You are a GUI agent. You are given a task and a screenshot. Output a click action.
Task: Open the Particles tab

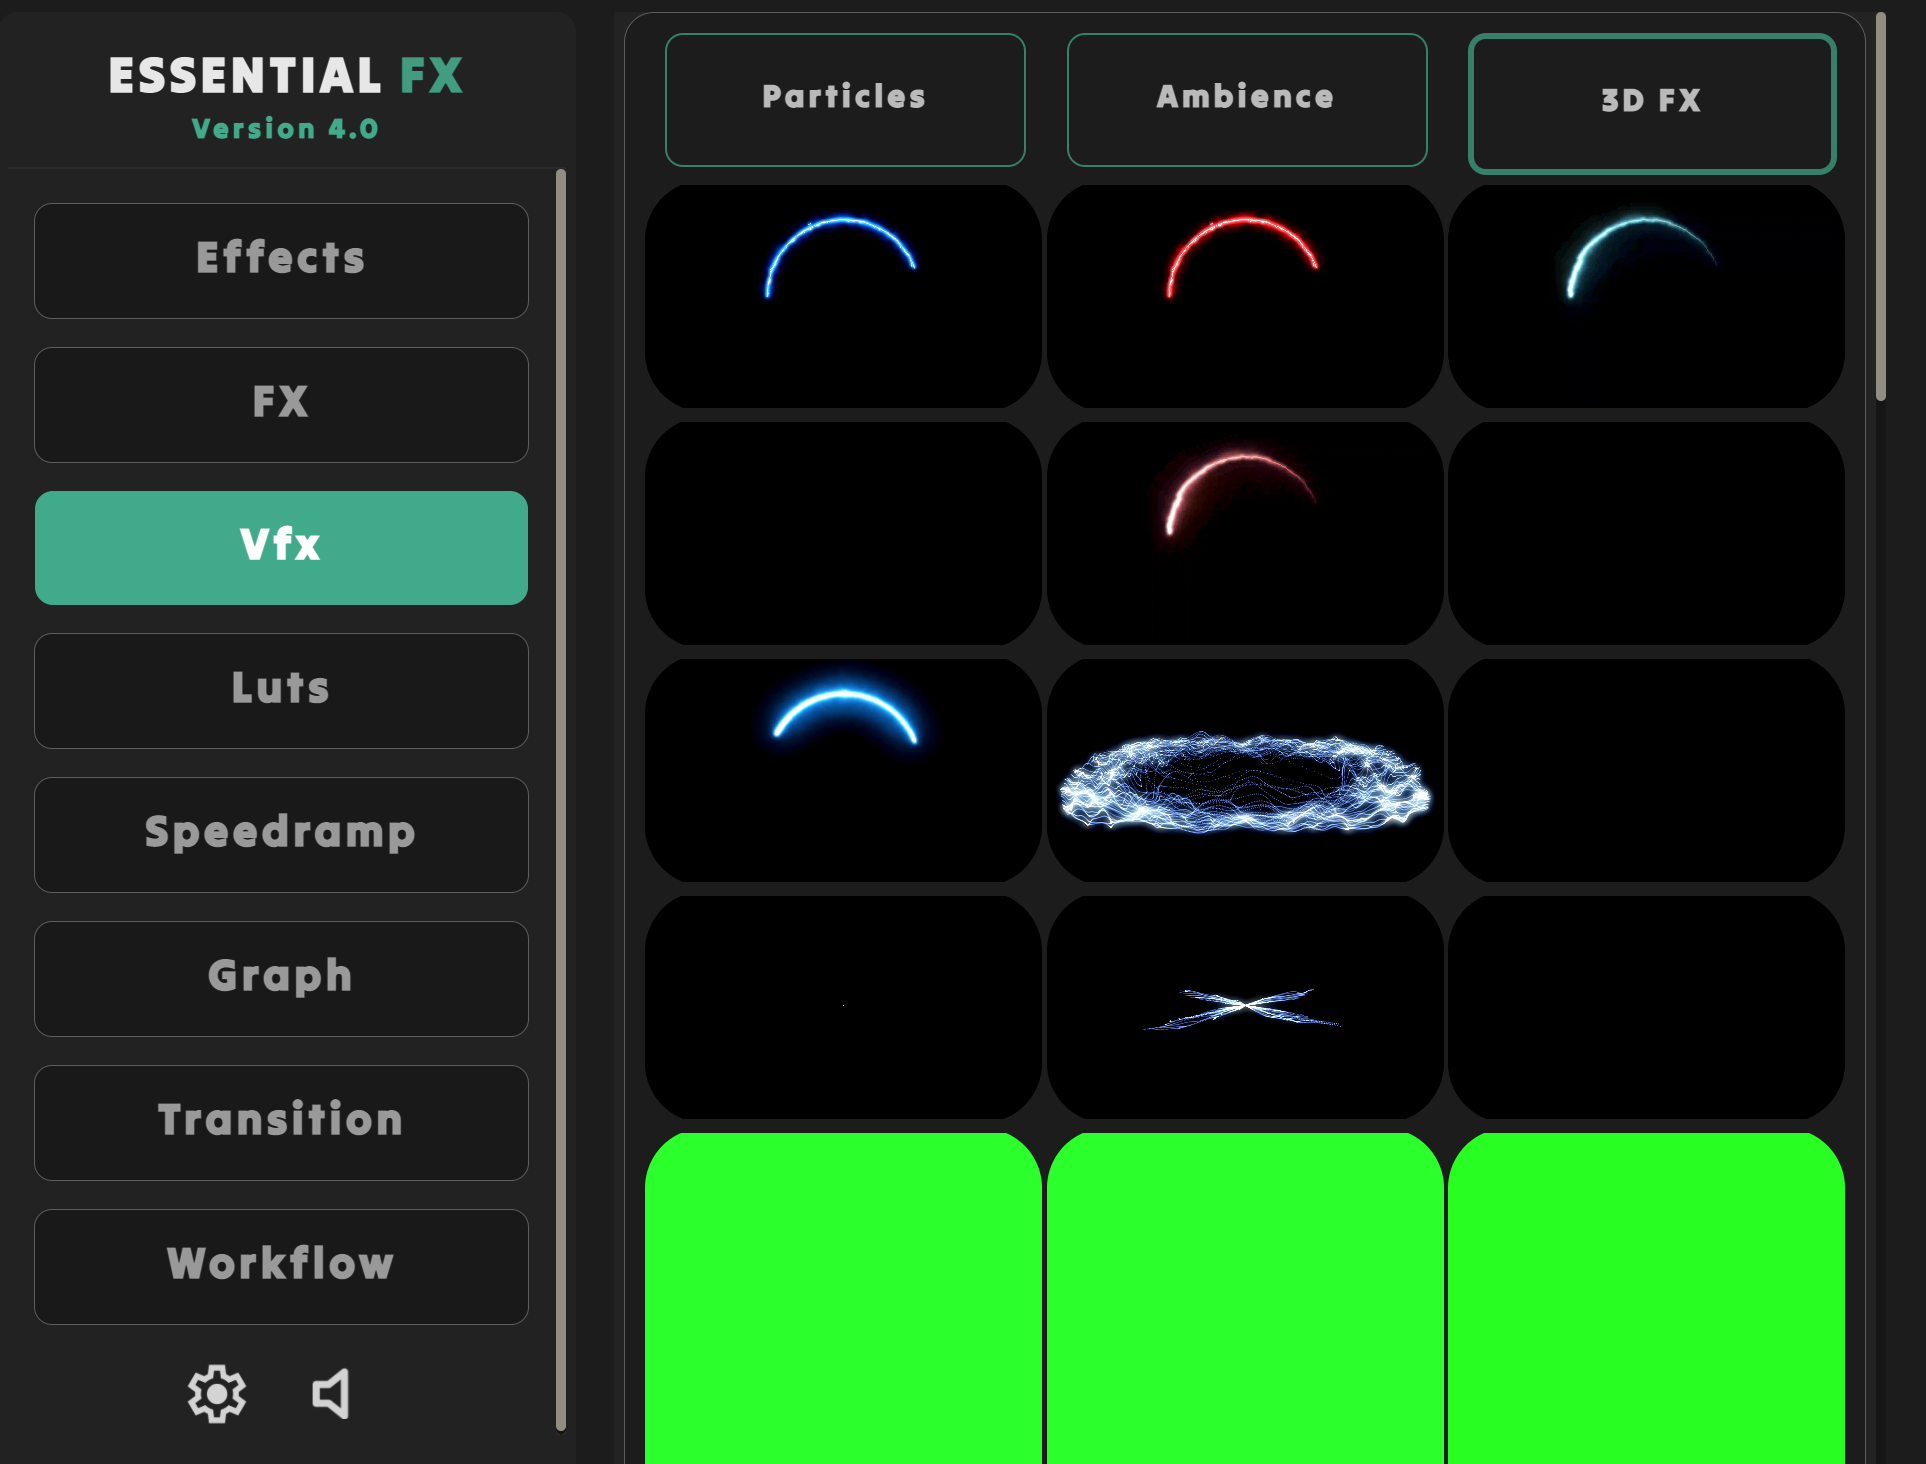[x=845, y=99]
